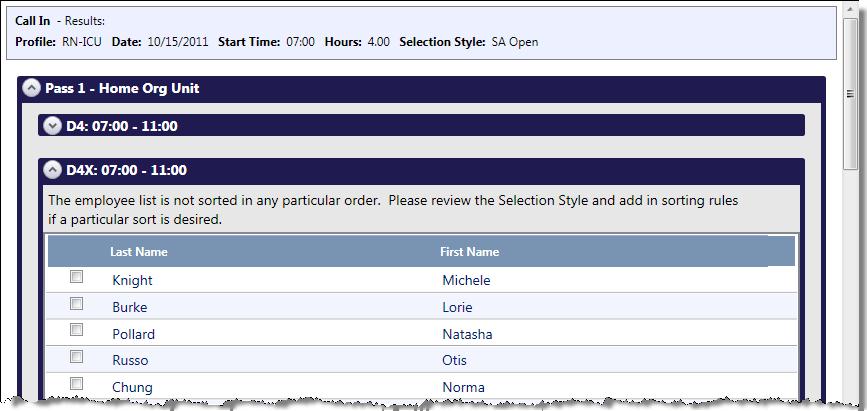Enable the checkbox for Russo Otis
This screenshot has width=867, height=411.
click(x=76, y=357)
